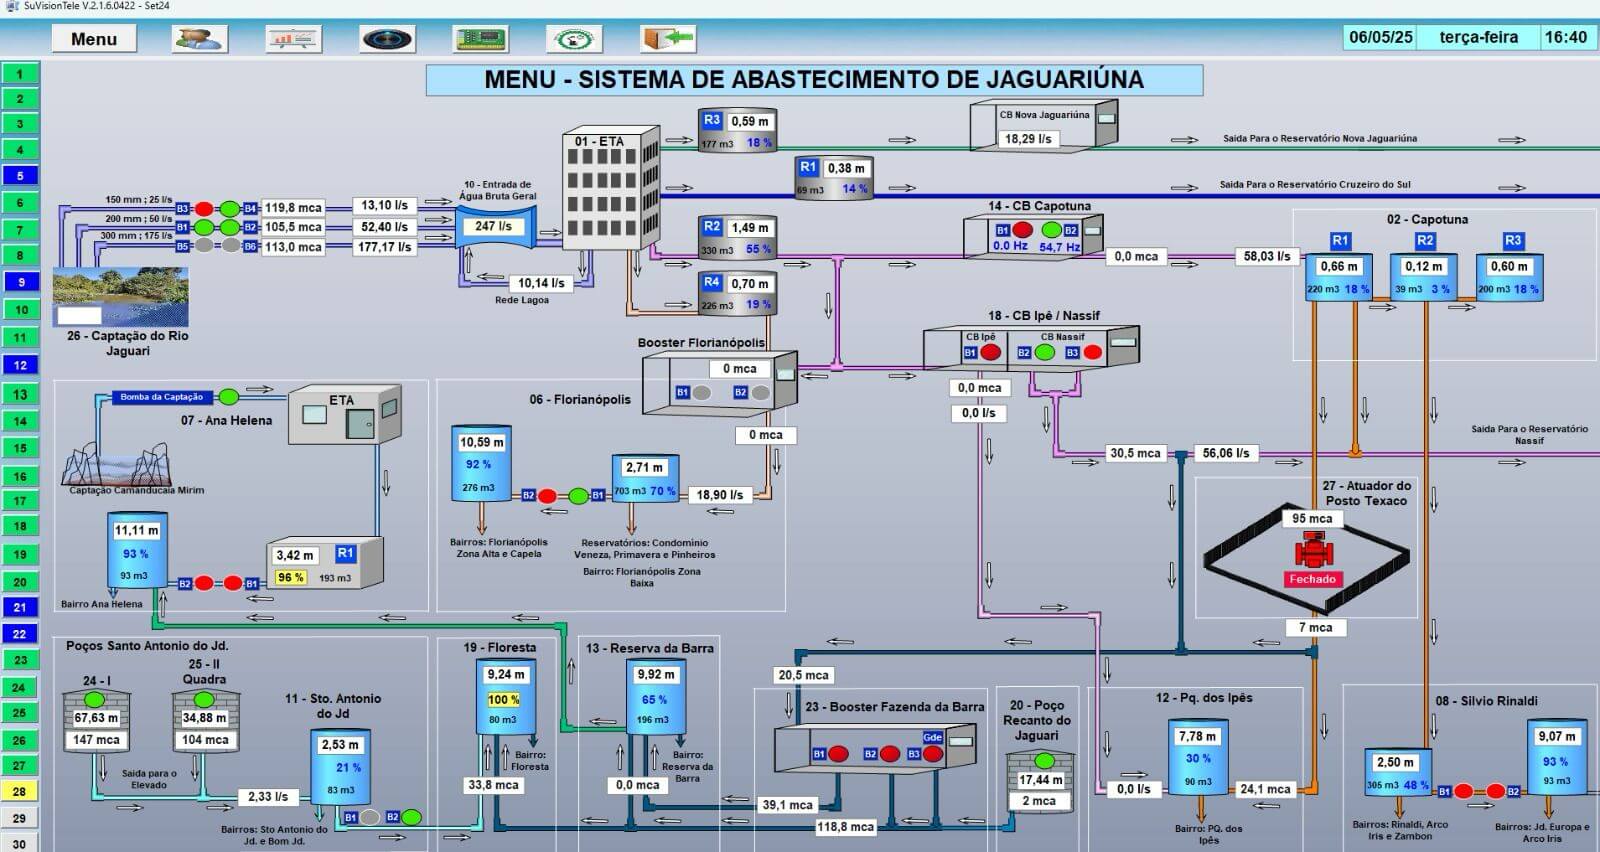Toggle CB Nassif B2 green pump indicator

pyautogui.click(x=1045, y=352)
